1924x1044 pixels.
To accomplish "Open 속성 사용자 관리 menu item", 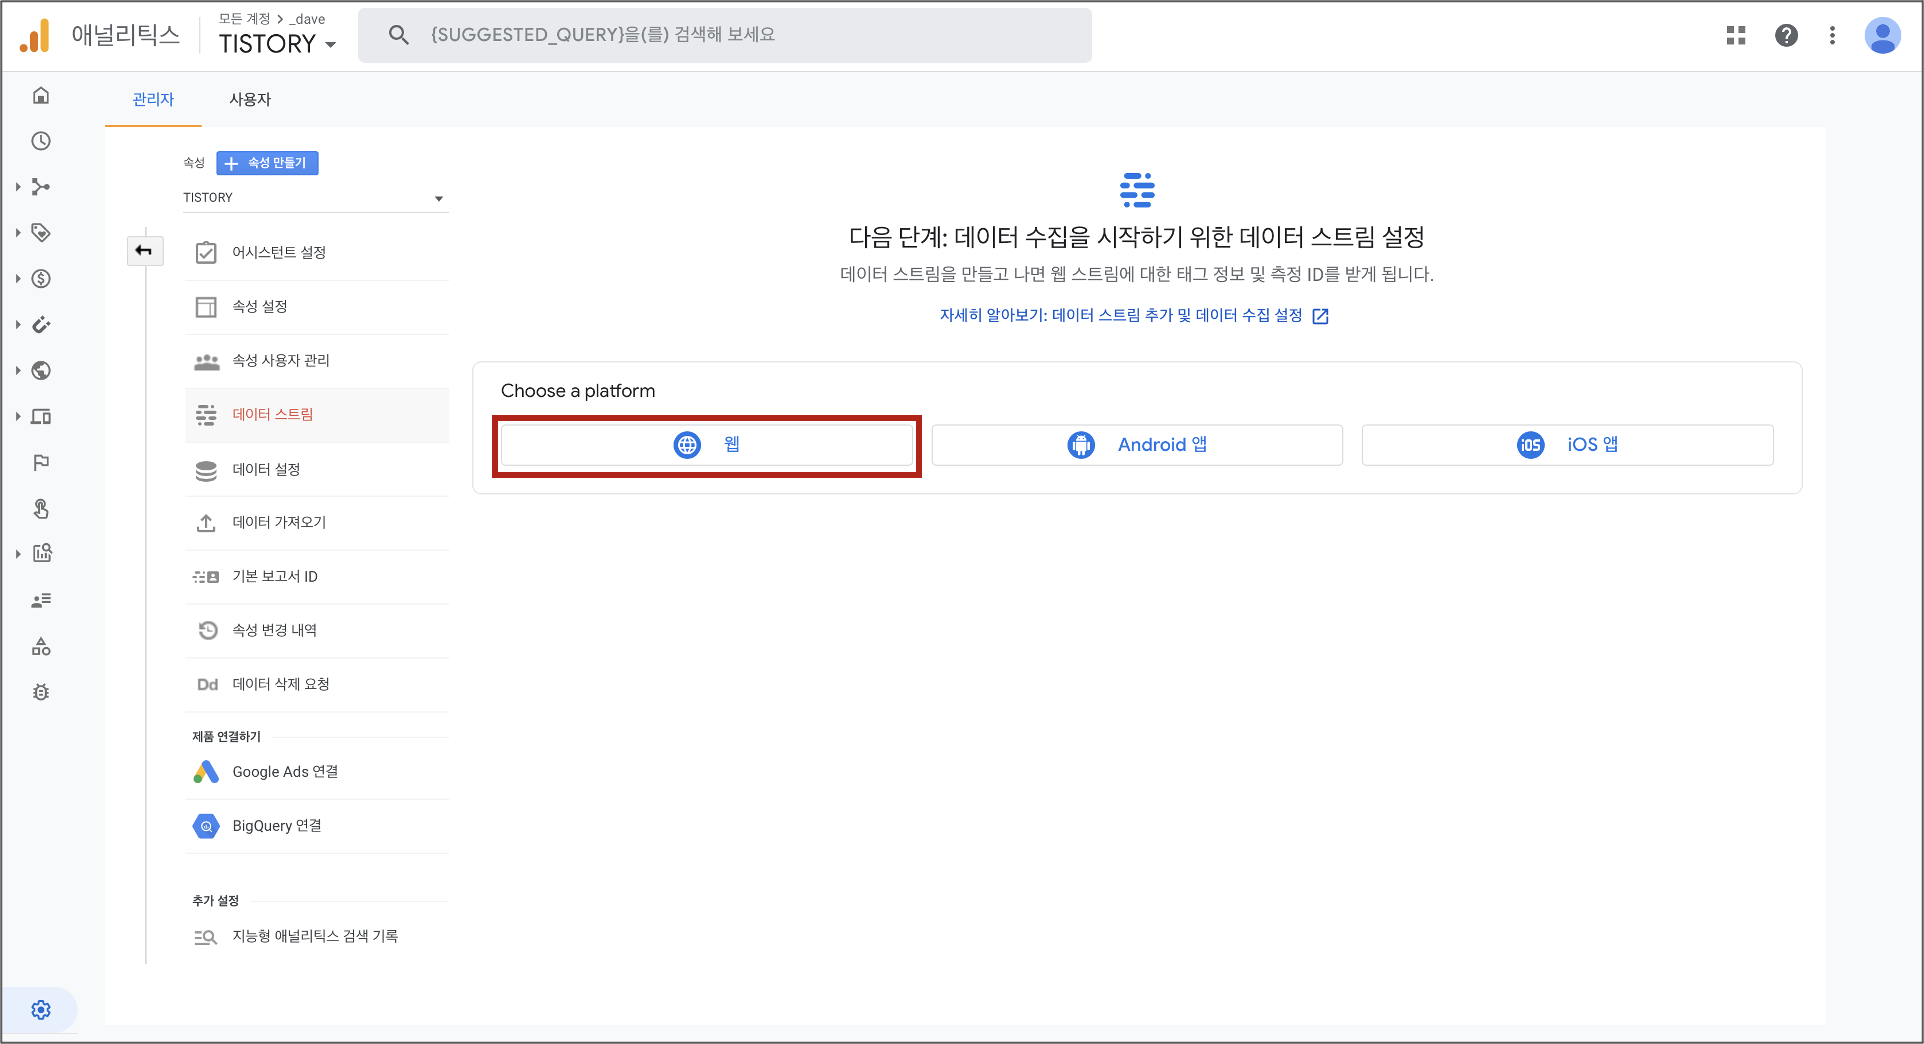I will coord(317,361).
